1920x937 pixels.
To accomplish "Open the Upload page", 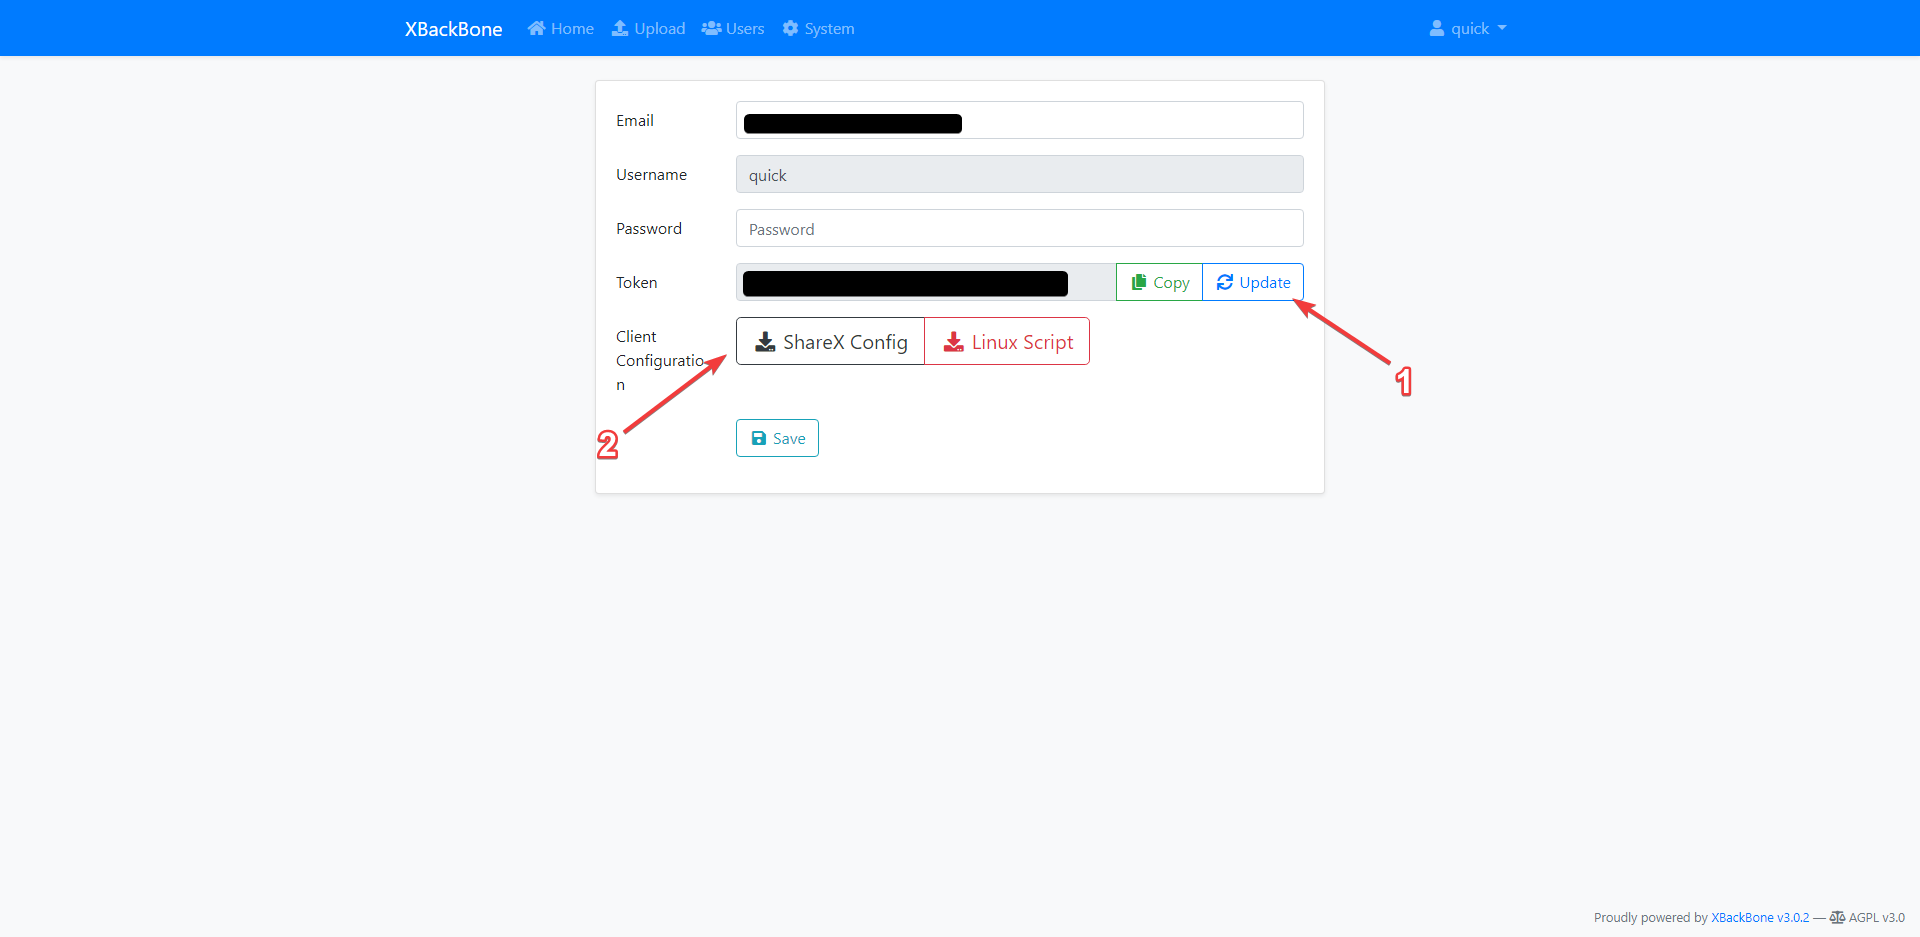I will (x=648, y=29).
